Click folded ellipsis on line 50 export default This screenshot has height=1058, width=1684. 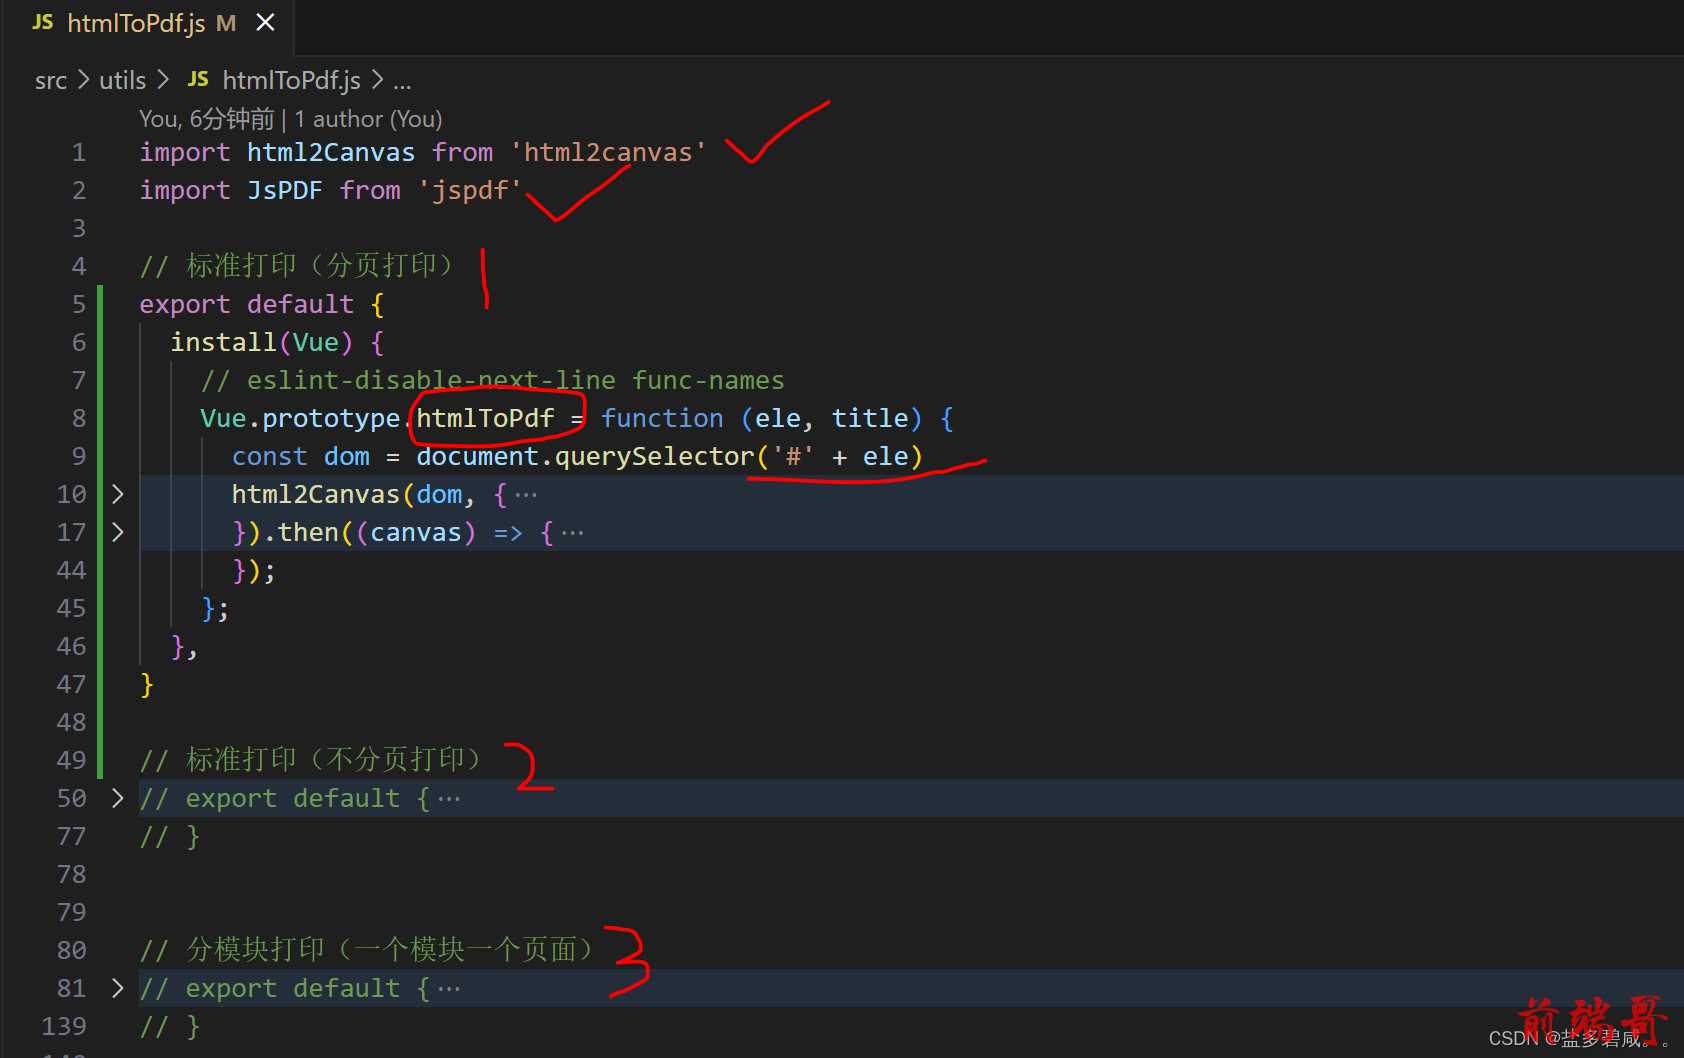pyautogui.click(x=449, y=799)
